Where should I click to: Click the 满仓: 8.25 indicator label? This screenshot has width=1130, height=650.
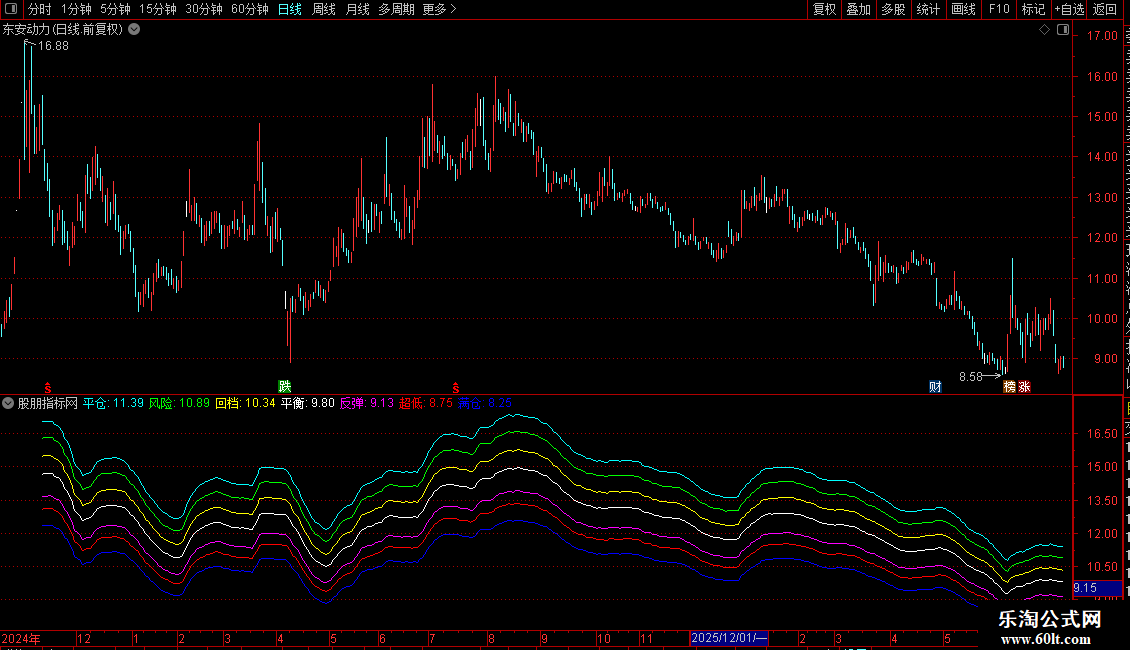(485, 404)
